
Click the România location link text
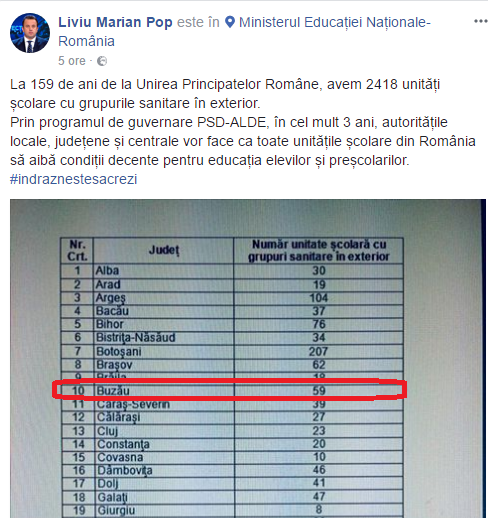(x=86, y=41)
